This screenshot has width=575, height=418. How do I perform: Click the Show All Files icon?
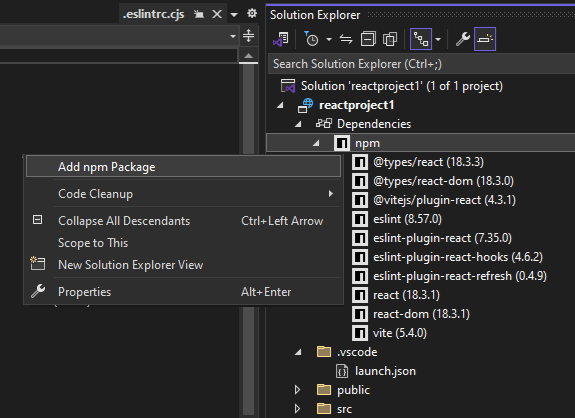[390, 39]
